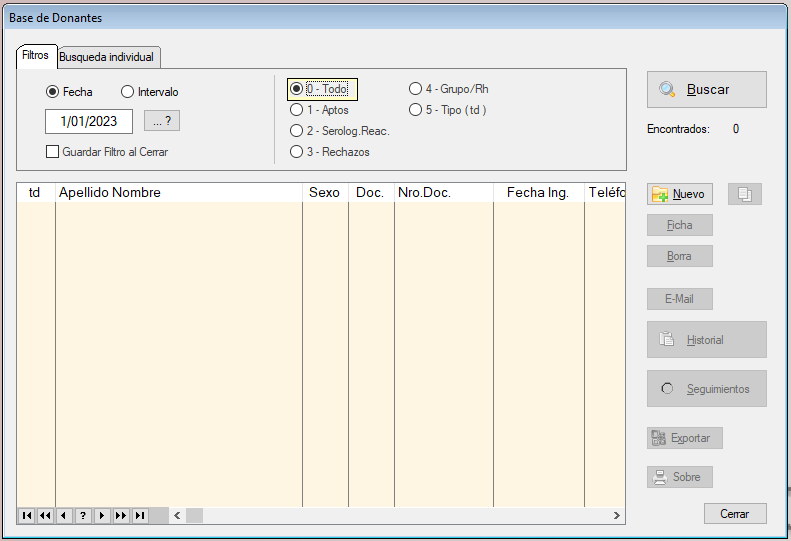Click the horizontal scrollbar right arrow
This screenshot has height=541, width=791.
point(617,515)
